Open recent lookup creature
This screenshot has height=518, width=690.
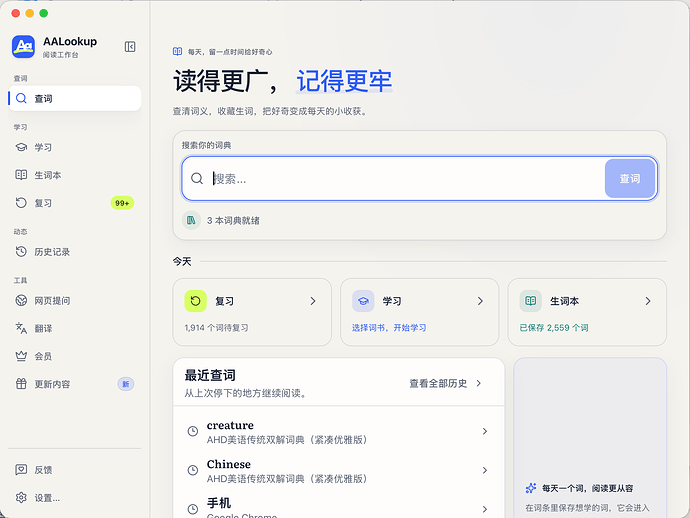click(x=338, y=431)
